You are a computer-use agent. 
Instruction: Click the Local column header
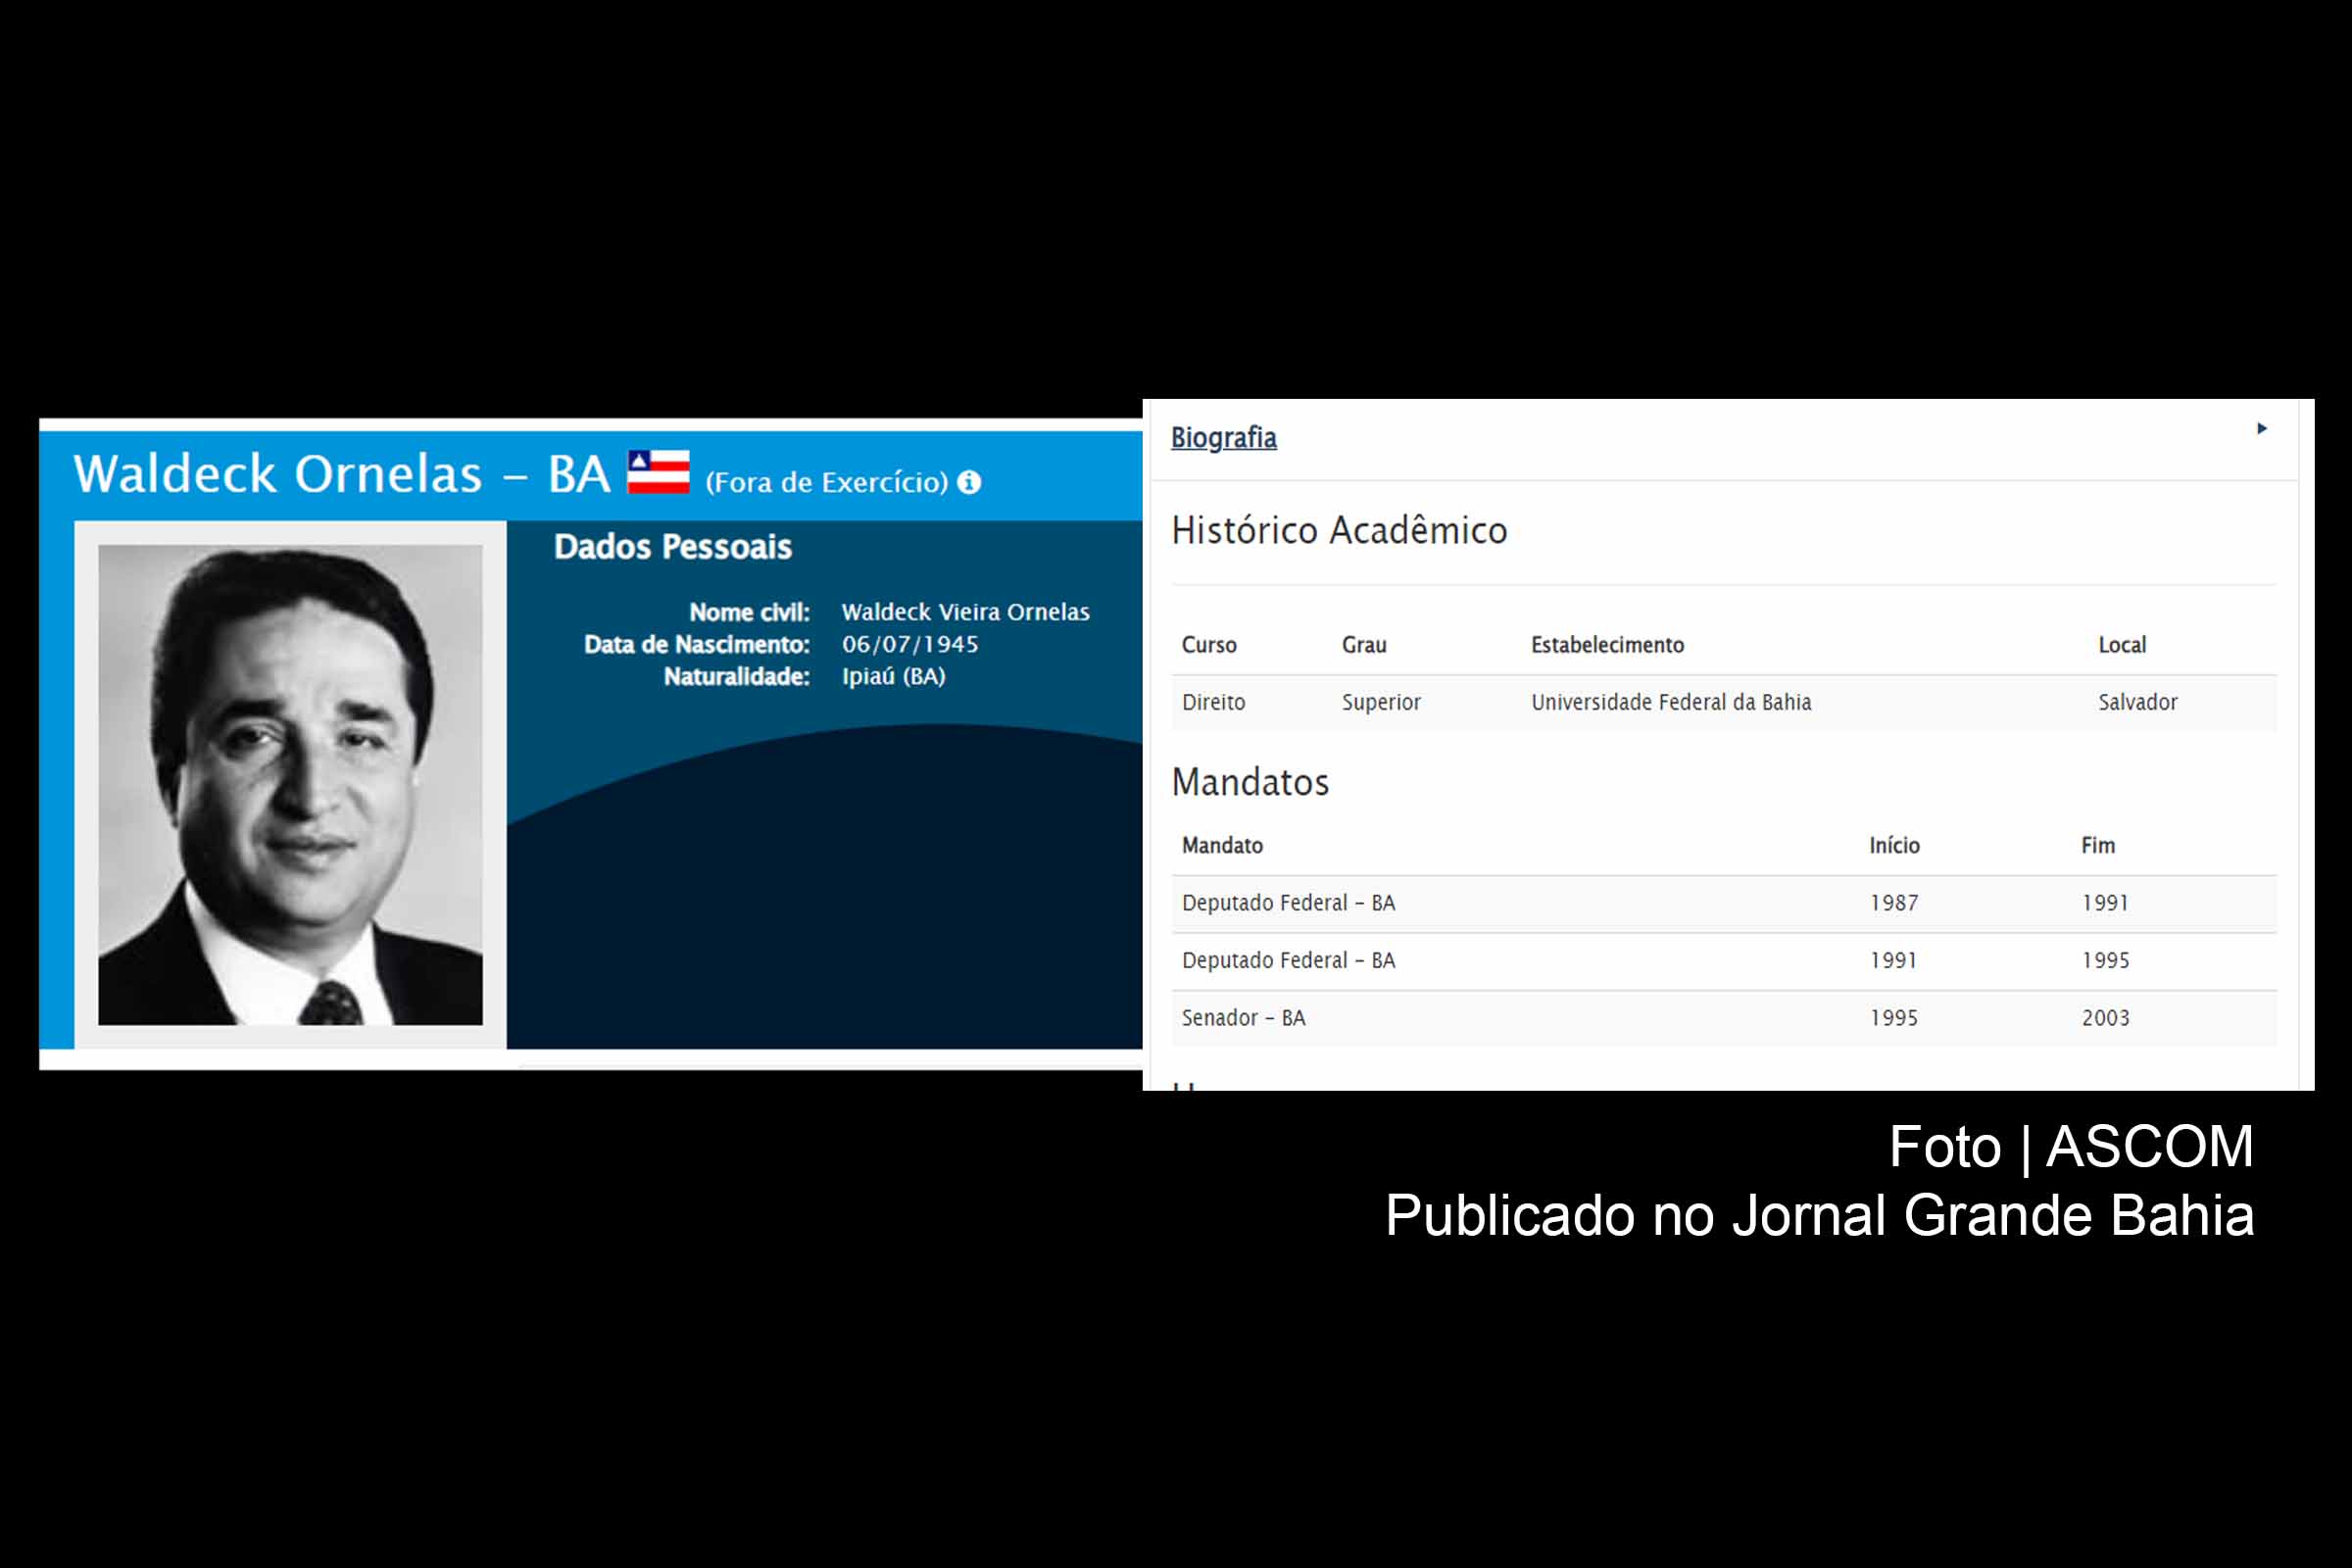(2122, 645)
